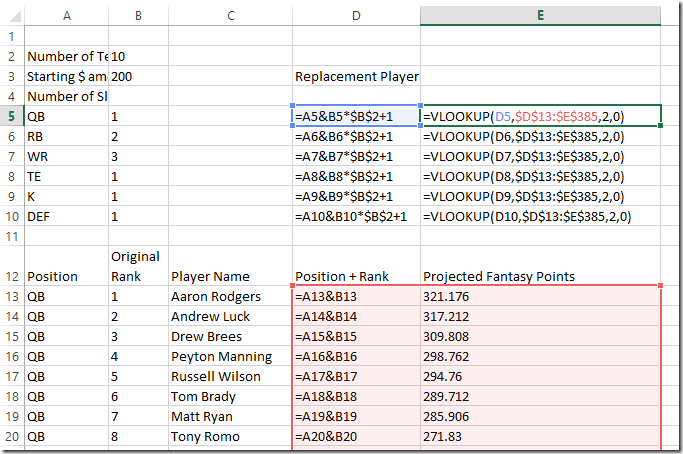Click the 'Starting $ am' cell
Viewport: 683px width, 454px height.
pos(67,76)
